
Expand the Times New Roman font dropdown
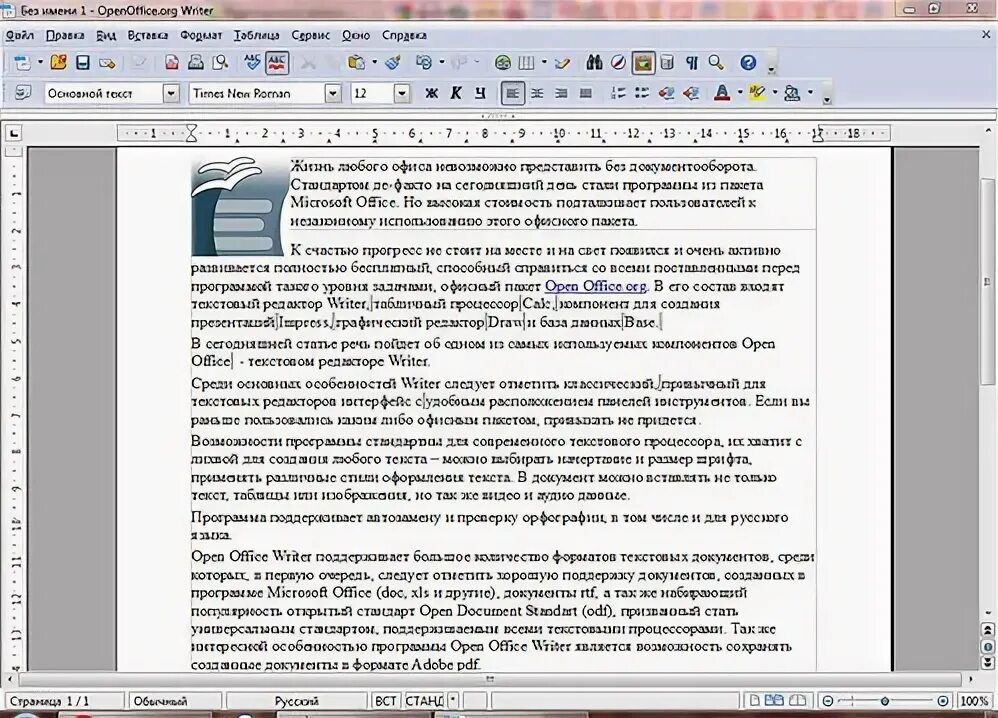coord(332,94)
